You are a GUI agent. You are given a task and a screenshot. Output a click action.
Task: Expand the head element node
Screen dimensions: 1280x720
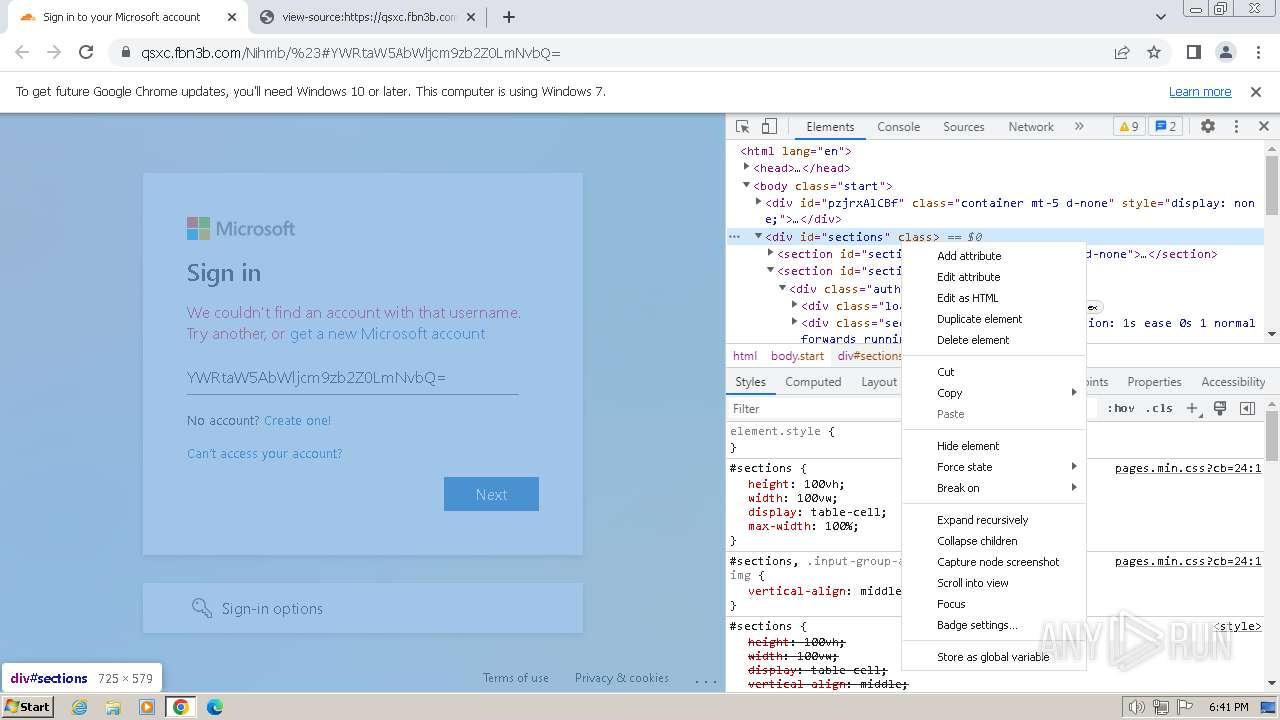click(746, 168)
